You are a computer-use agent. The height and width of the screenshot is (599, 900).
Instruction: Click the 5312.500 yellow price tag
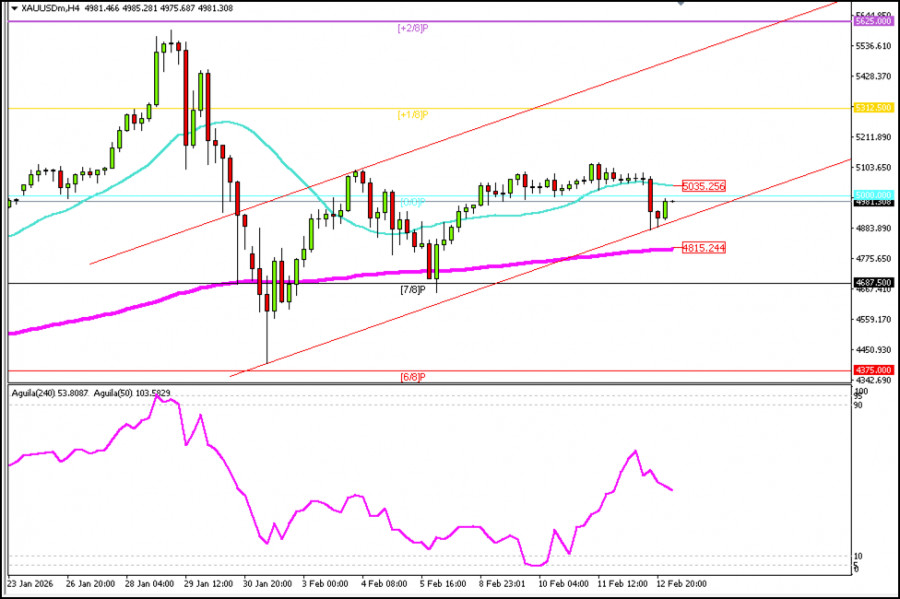[x=873, y=108]
